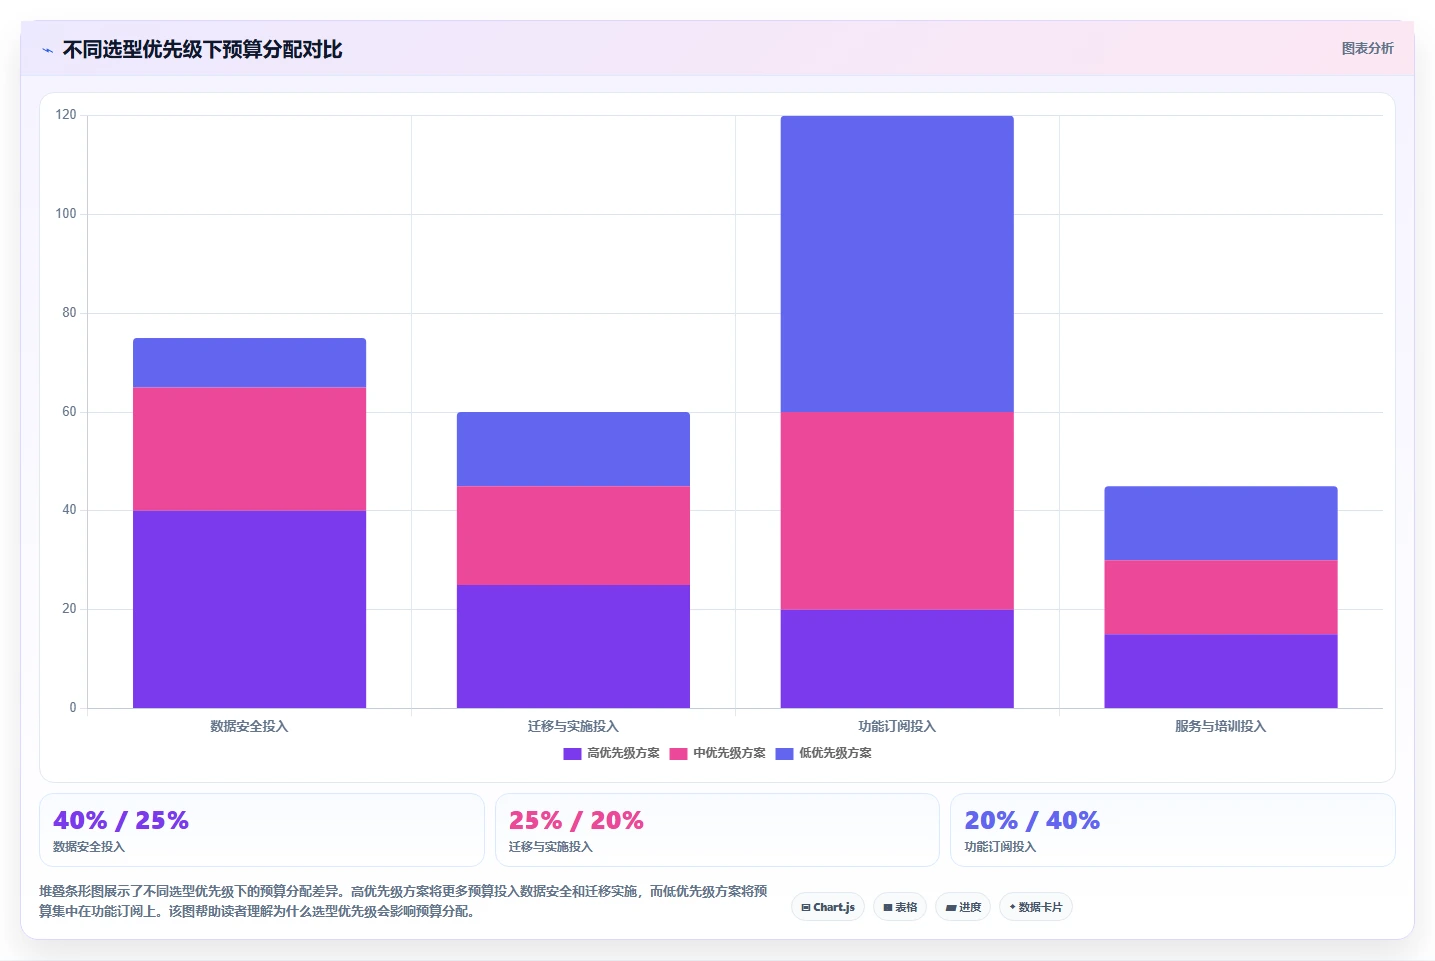Click the 数据安全投入 axis label
1435x961 pixels.
249,726
